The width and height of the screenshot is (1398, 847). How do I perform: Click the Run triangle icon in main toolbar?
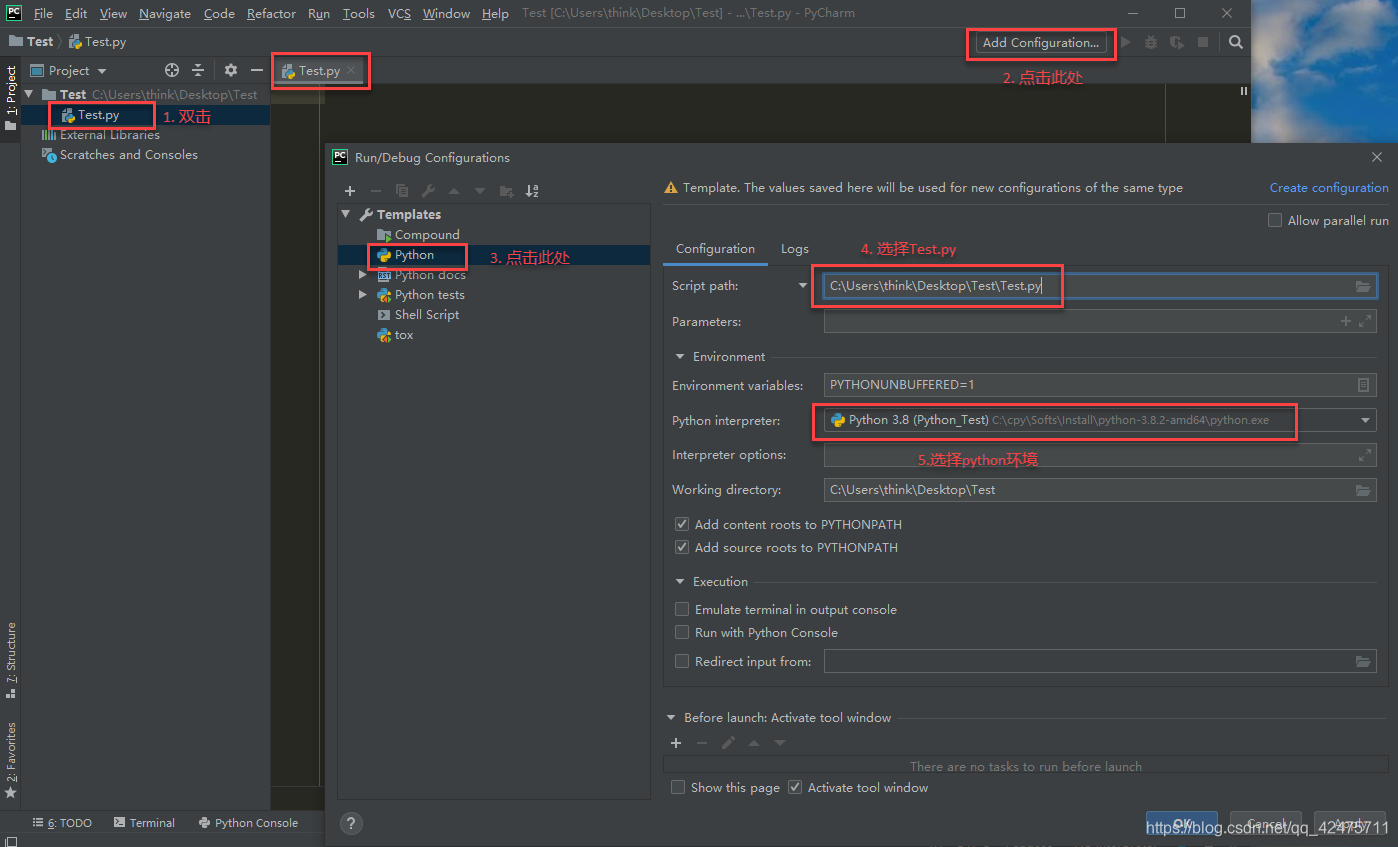tap(1126, 42)
